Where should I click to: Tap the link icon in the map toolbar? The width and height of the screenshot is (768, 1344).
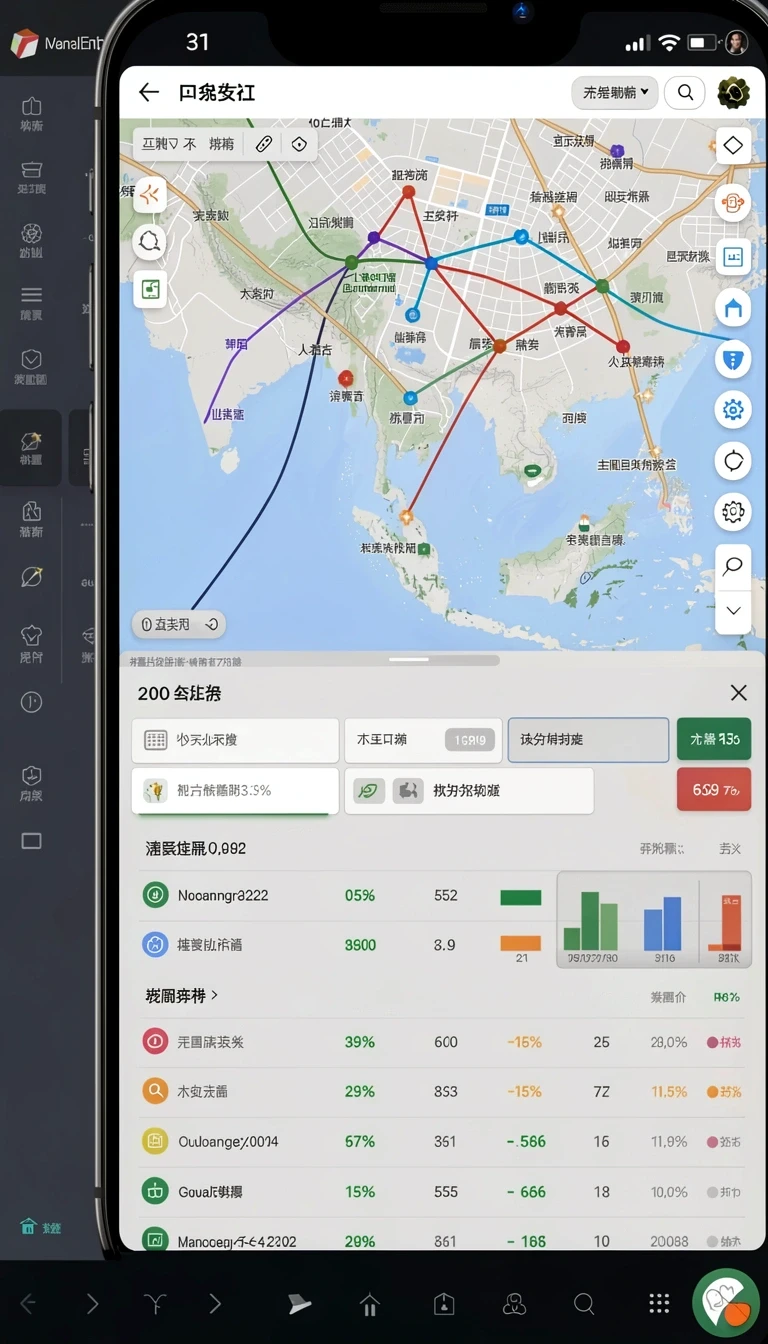tap(264, 144)
